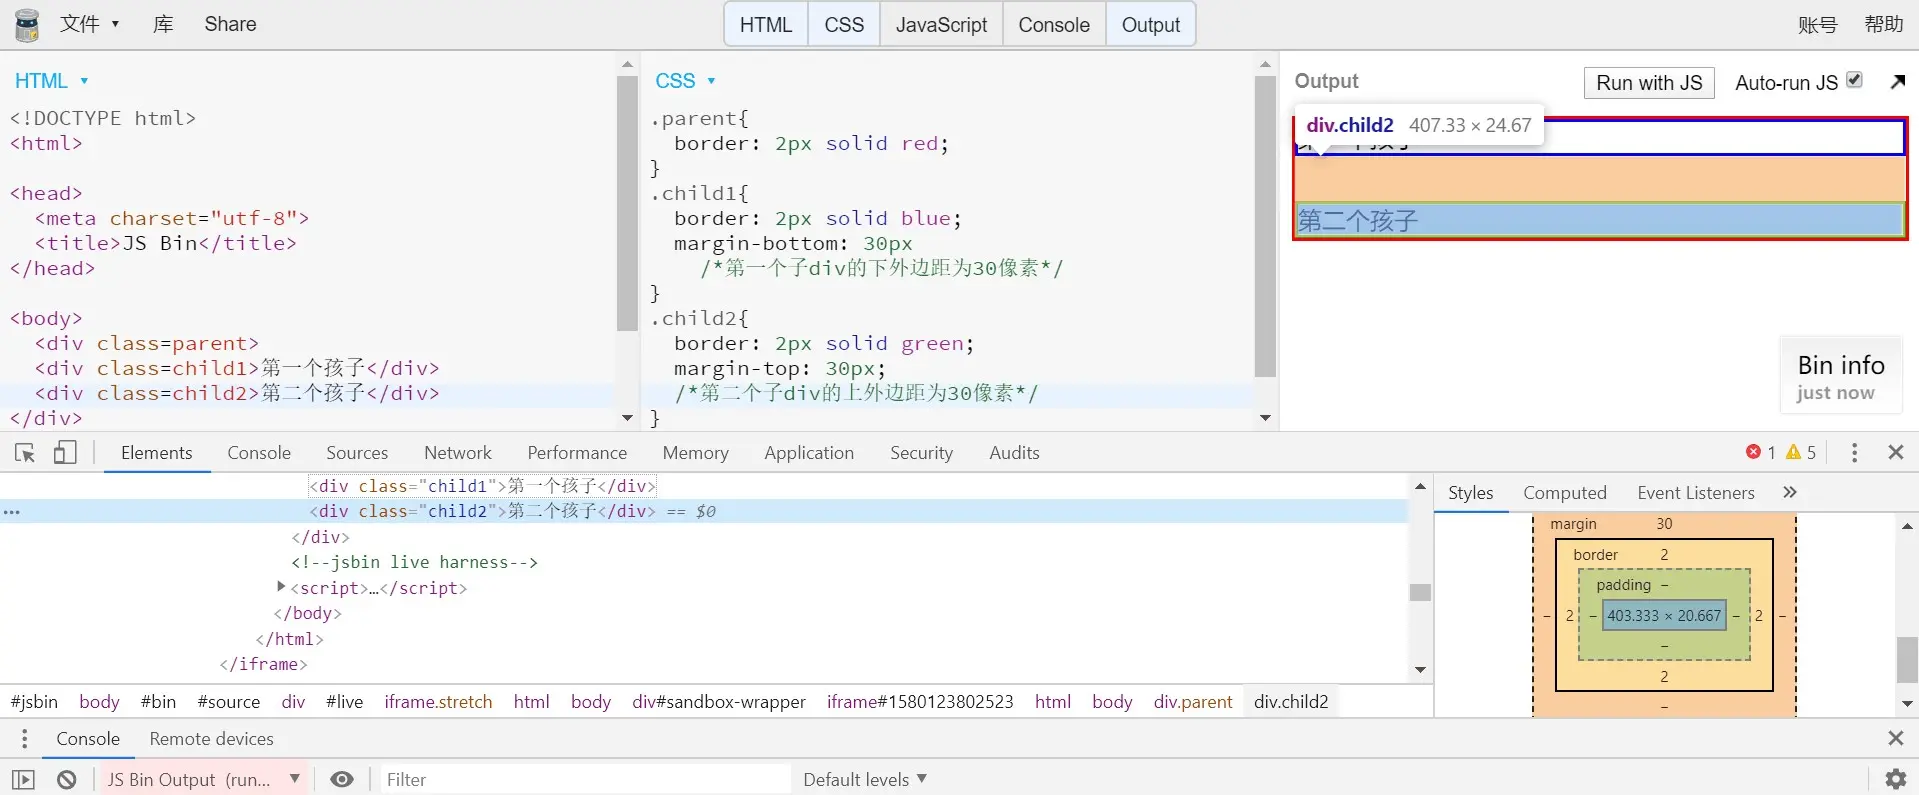Switch to the Elements tab

click(x=157, y=453)
